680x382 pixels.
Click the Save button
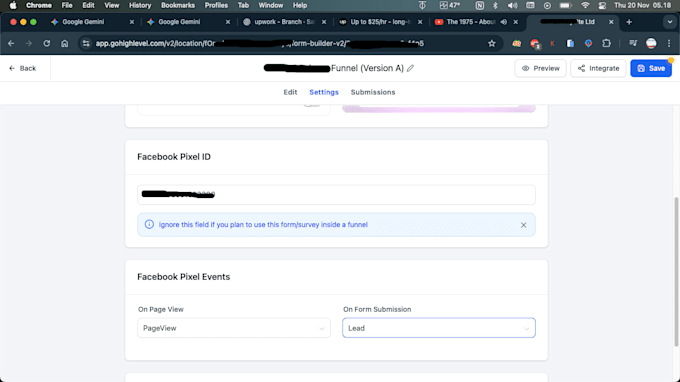(x=651, y=68)
